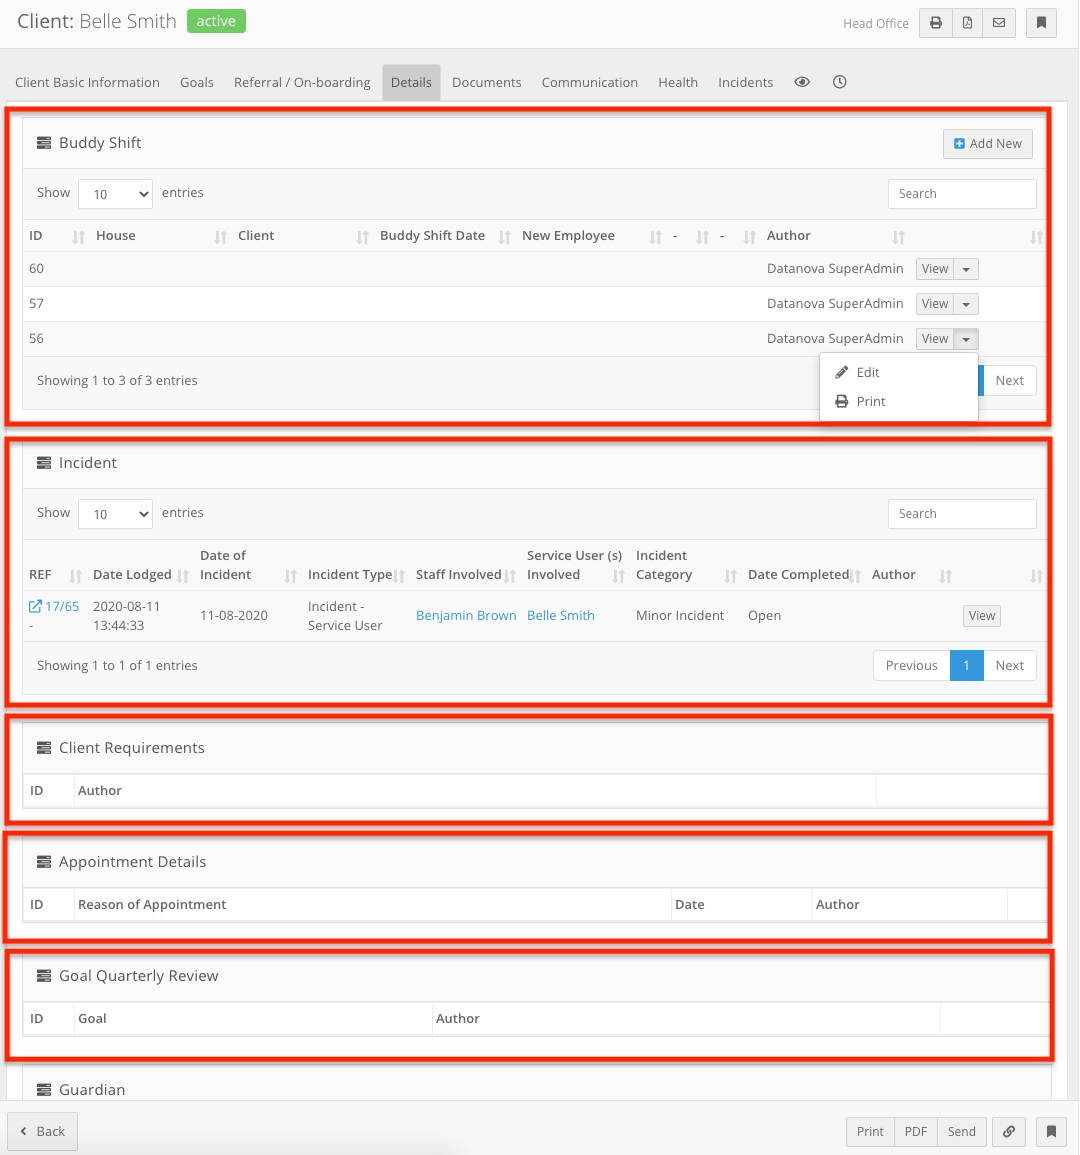Open the Documents tab
The height and width of the screenshot is (1155, 1080).
coord(486,82)
